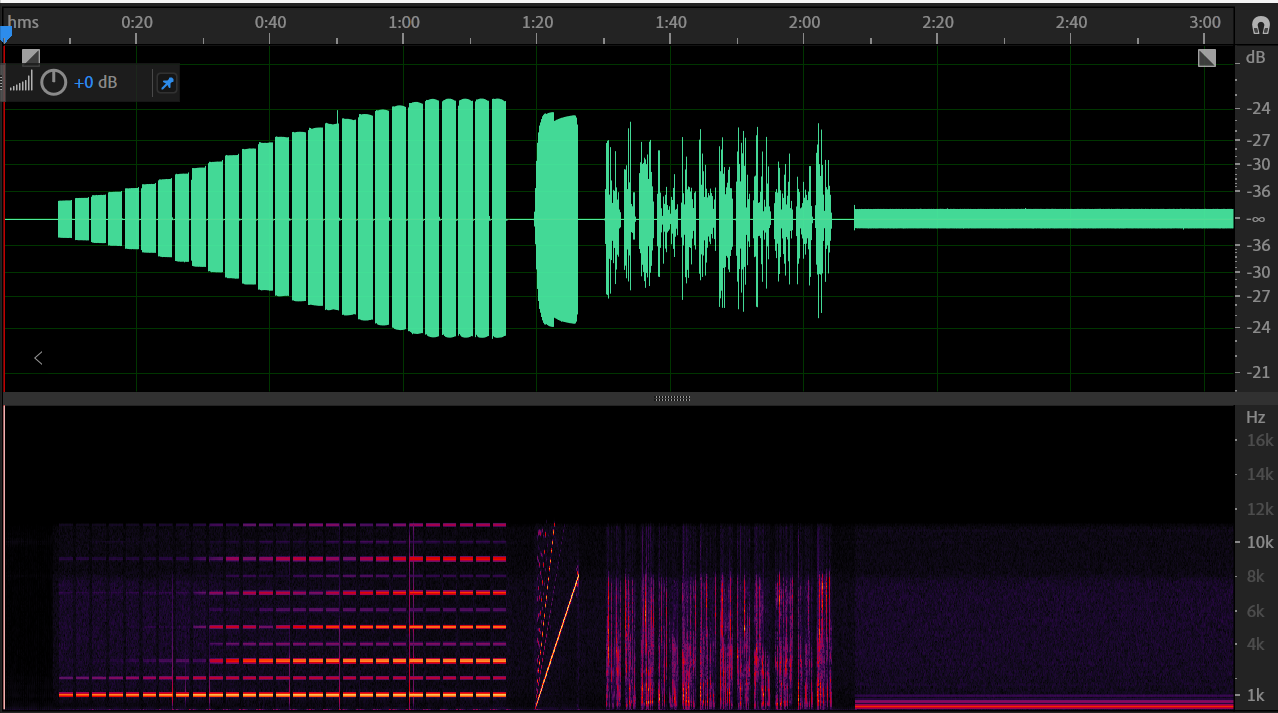The height and width of the screenshot is (713, 1278).
Task: Click the 1:00 mark on time ruler
Action: [404, 22]
